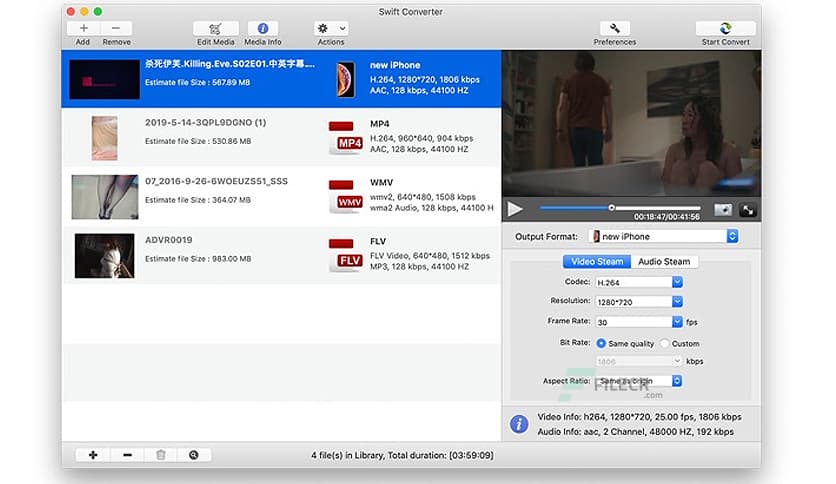This screenshot has width=836, height=484.
Task: Click the FLV format icon
Action: pos(345,255)
